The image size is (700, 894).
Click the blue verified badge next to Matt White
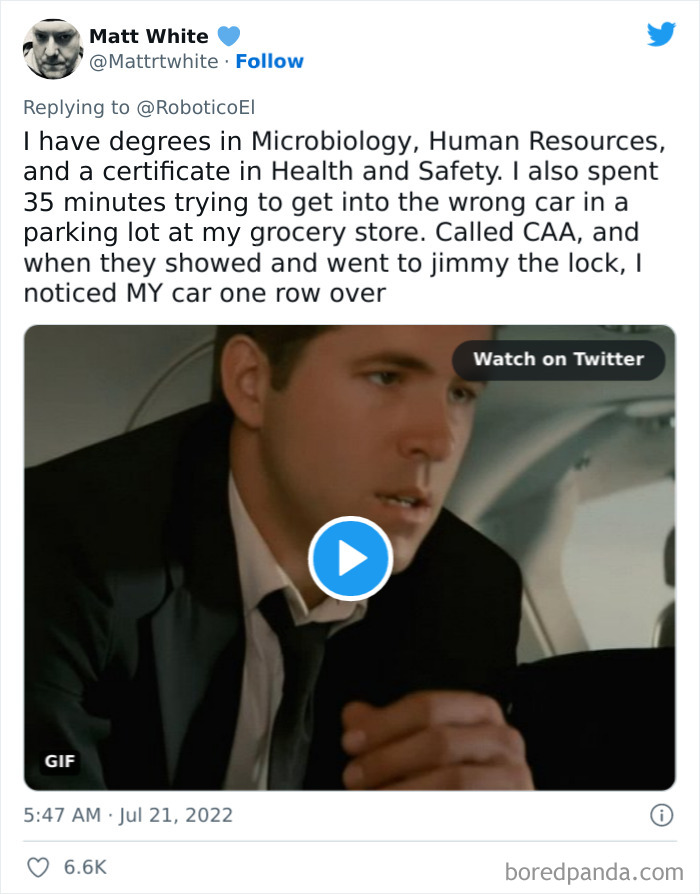tap(230, 35)
